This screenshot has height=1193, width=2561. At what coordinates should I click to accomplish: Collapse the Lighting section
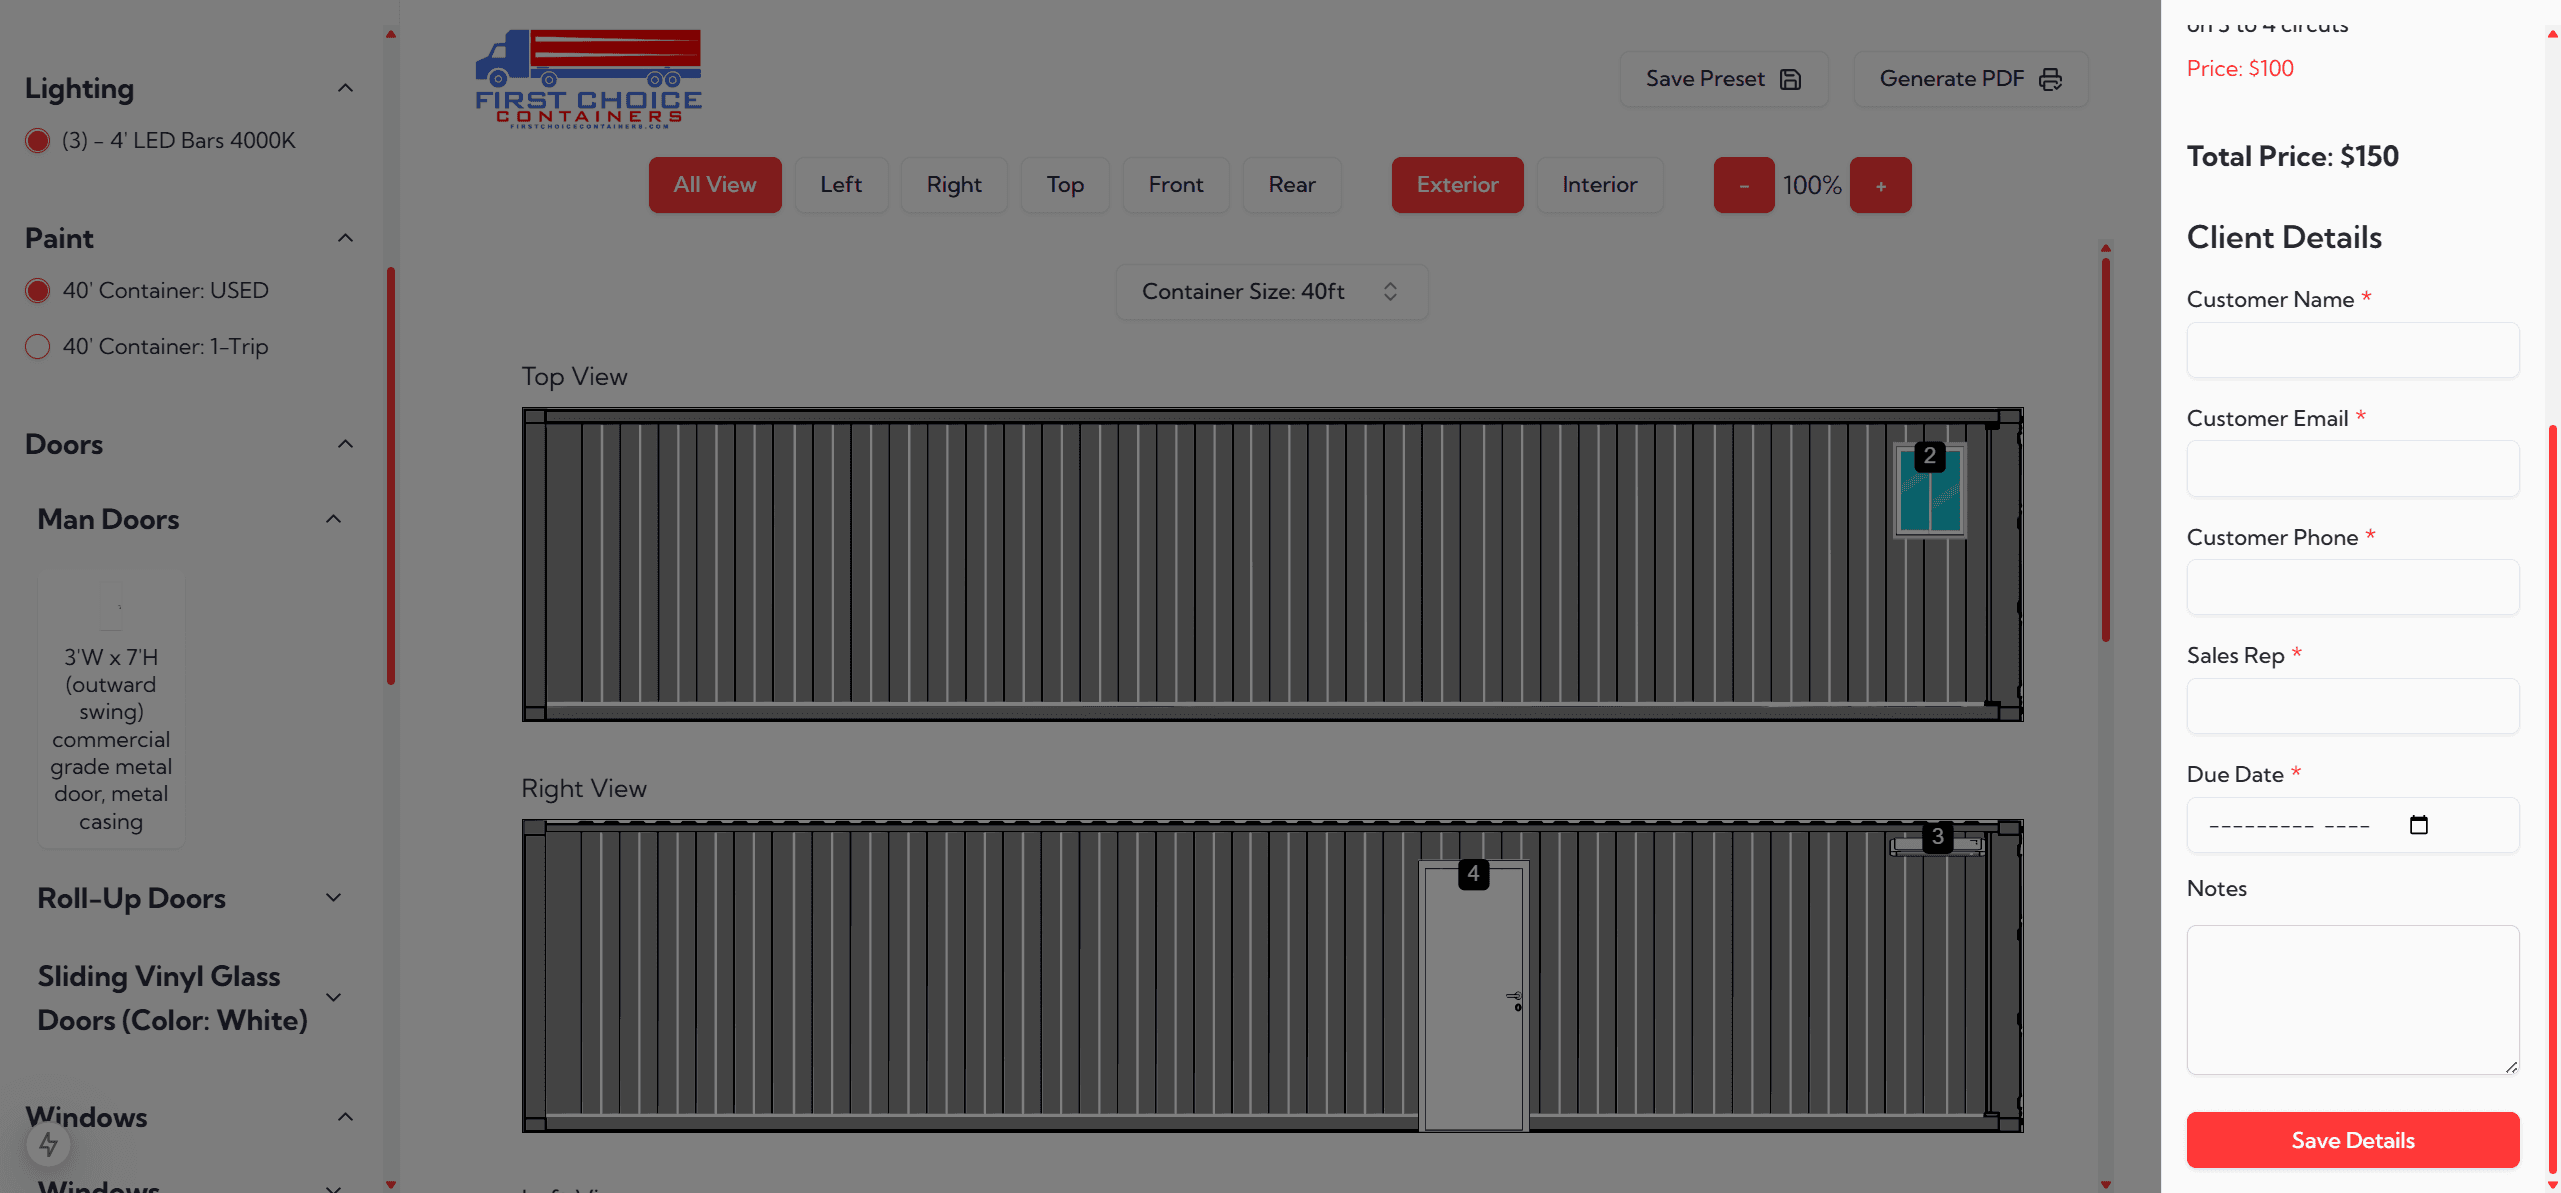click(x=345, y=88)
